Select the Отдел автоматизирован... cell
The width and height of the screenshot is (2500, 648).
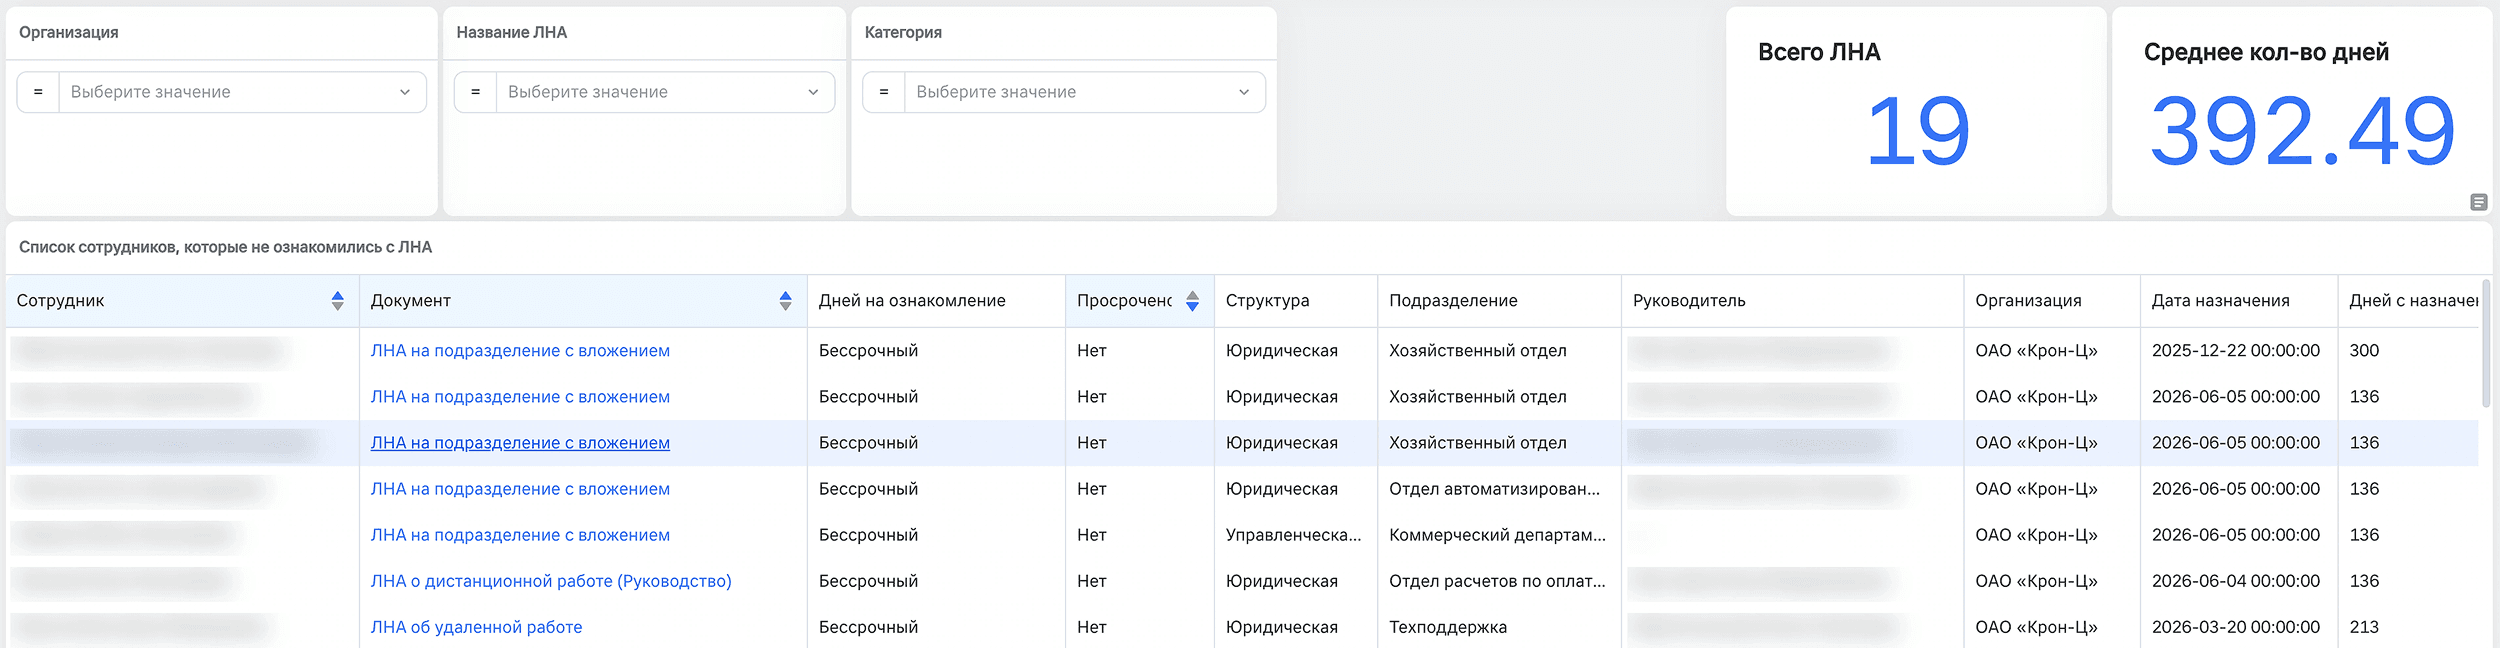point(1499,489)
